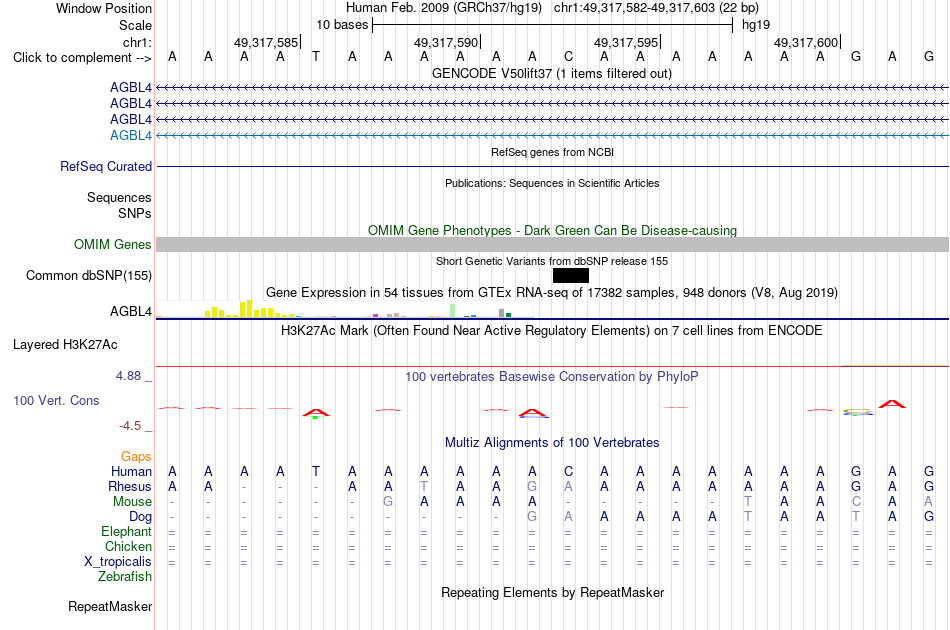The height and width of the screenshot is (630, 950).
Task: Open the Common dbSNP(155) track label
Action: 88,276
